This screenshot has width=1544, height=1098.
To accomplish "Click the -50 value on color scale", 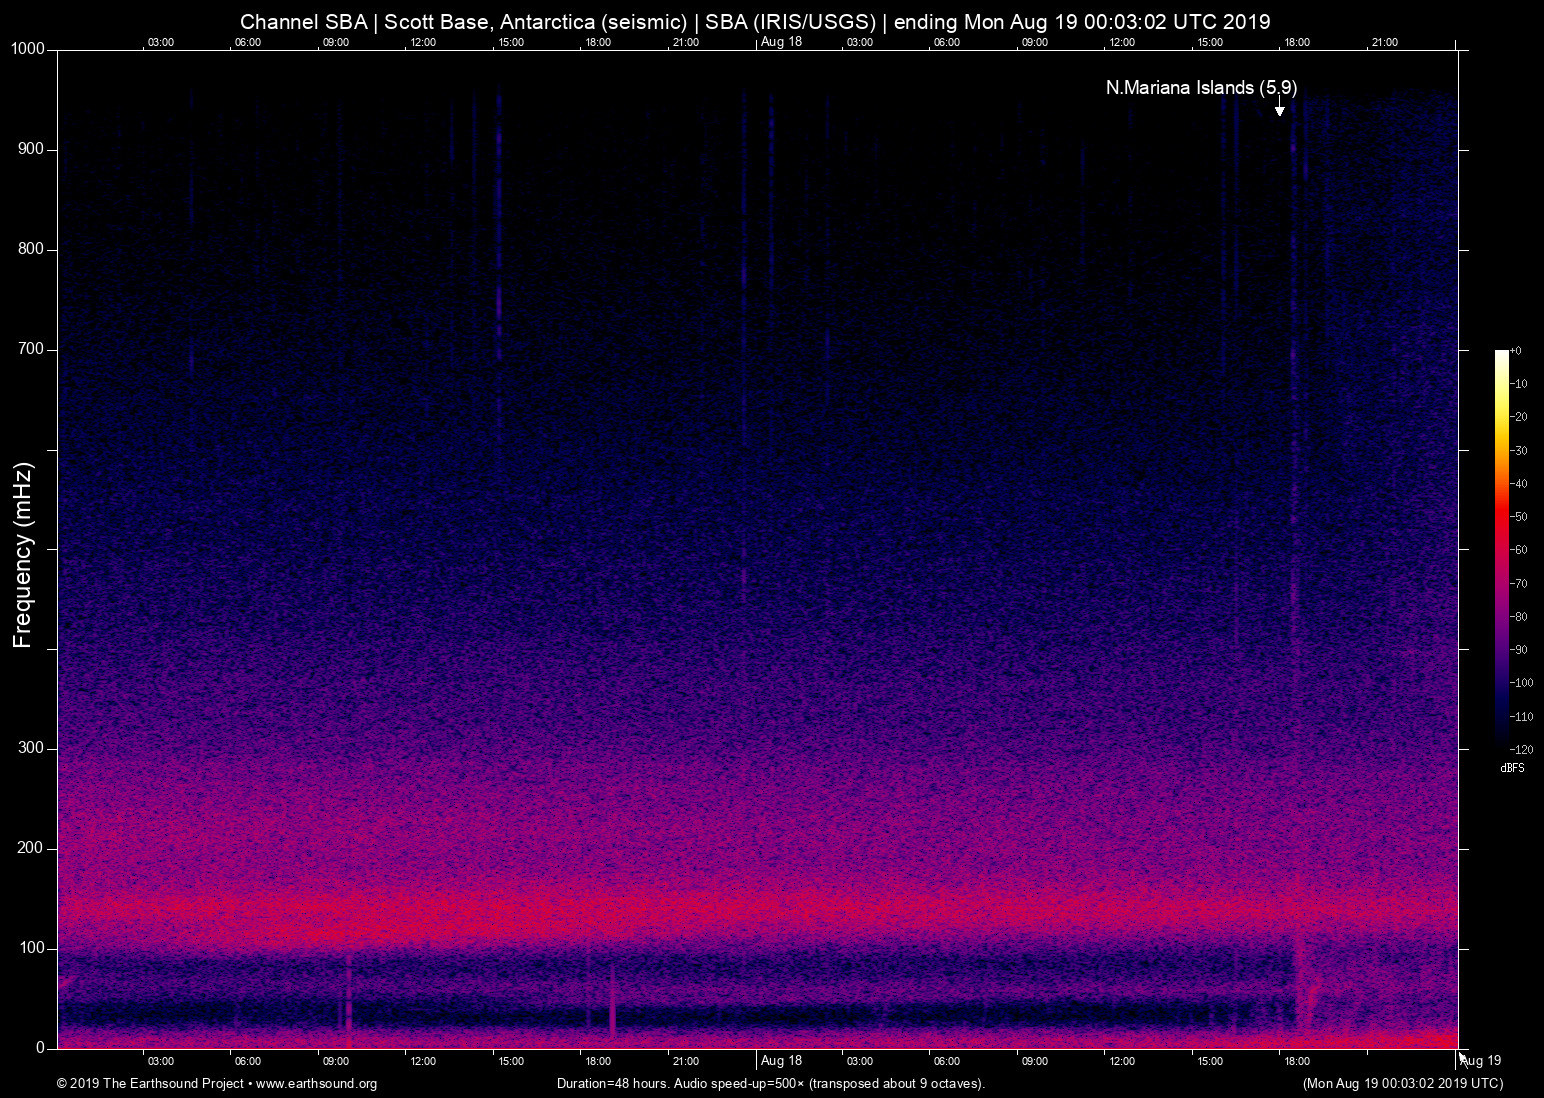I will click(1519, 517).
